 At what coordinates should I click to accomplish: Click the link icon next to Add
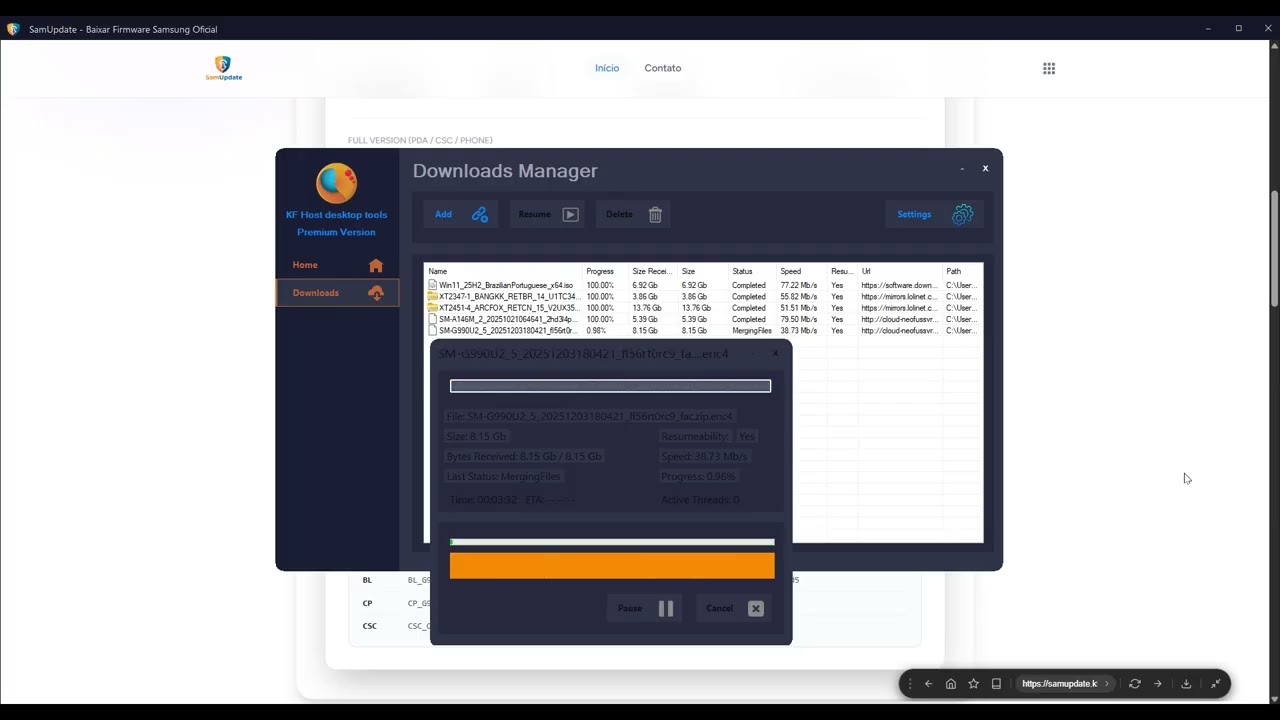[x=480, y=214]
